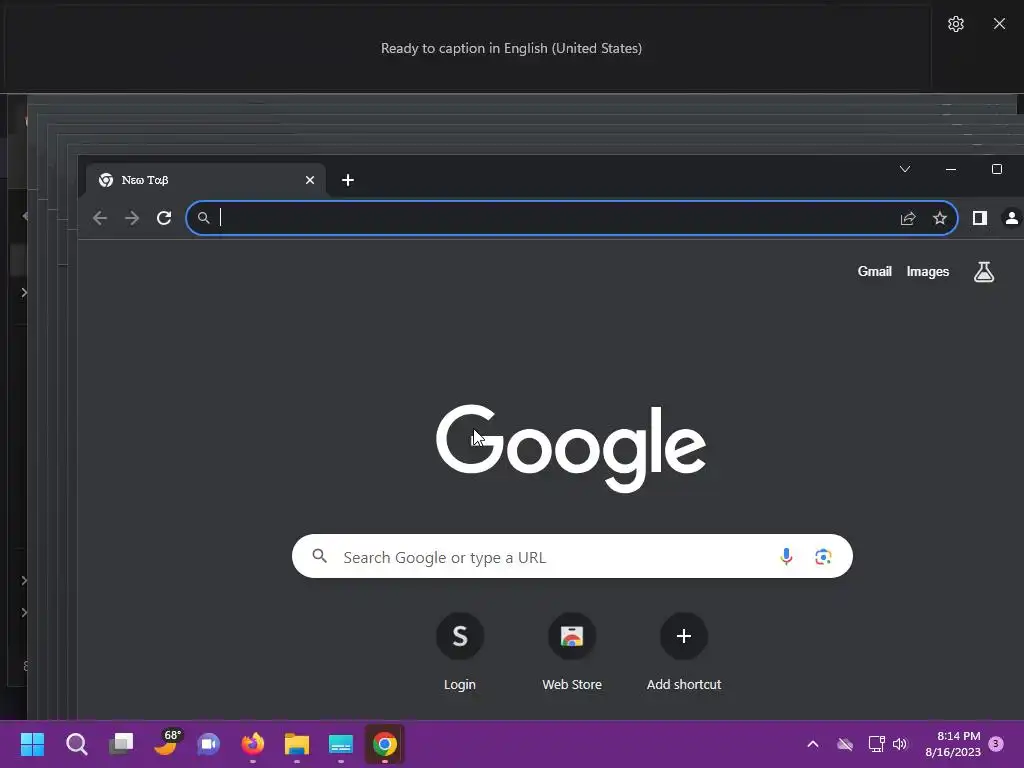Open the Web Store shortcut
This screenshot has height=768, width=1024.
tap(572, 652)
